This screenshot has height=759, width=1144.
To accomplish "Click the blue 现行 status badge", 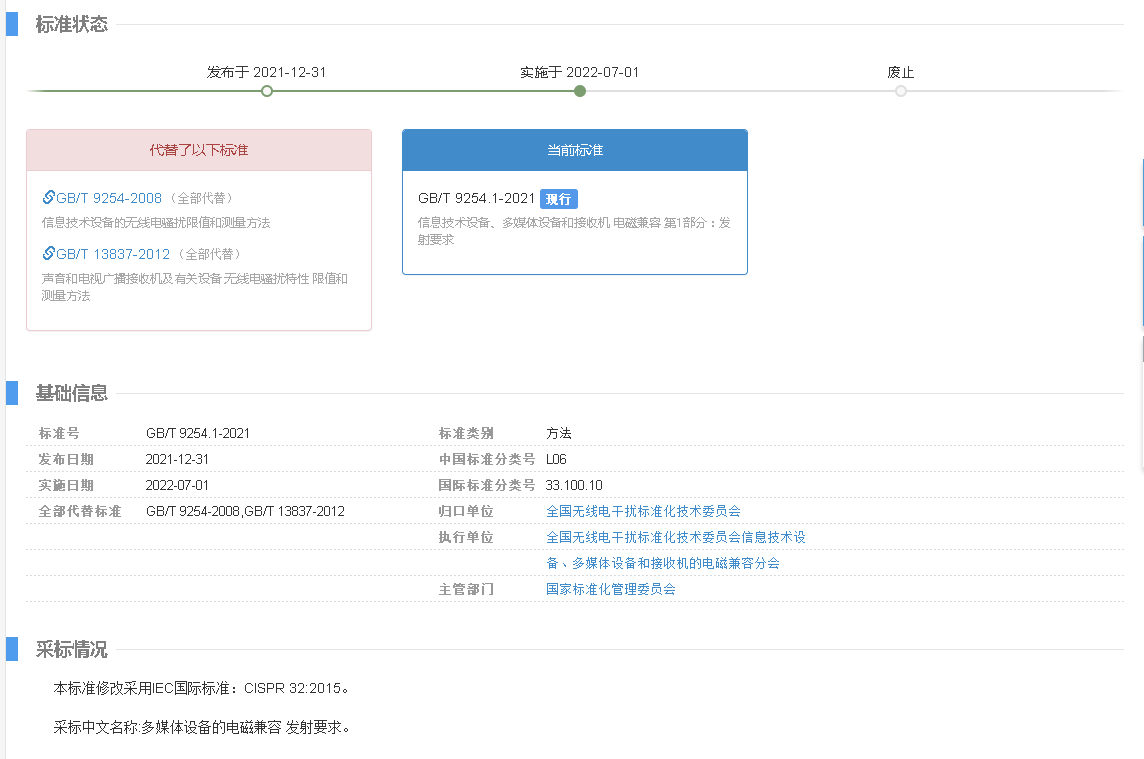I will point(558,199).
